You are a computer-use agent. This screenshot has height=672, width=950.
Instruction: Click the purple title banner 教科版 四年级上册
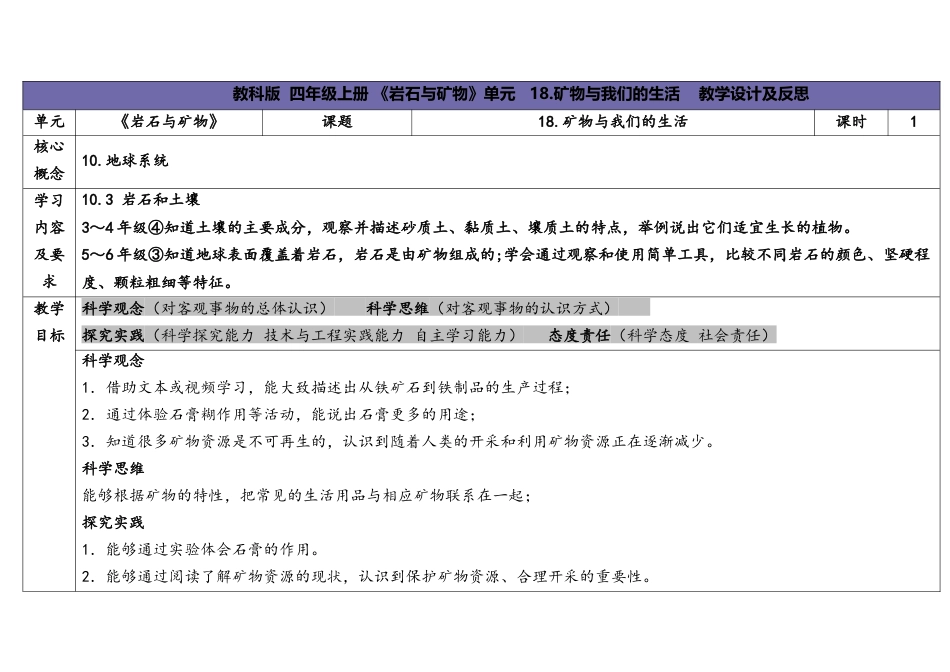pyautogui.click(x=481, y=95)
